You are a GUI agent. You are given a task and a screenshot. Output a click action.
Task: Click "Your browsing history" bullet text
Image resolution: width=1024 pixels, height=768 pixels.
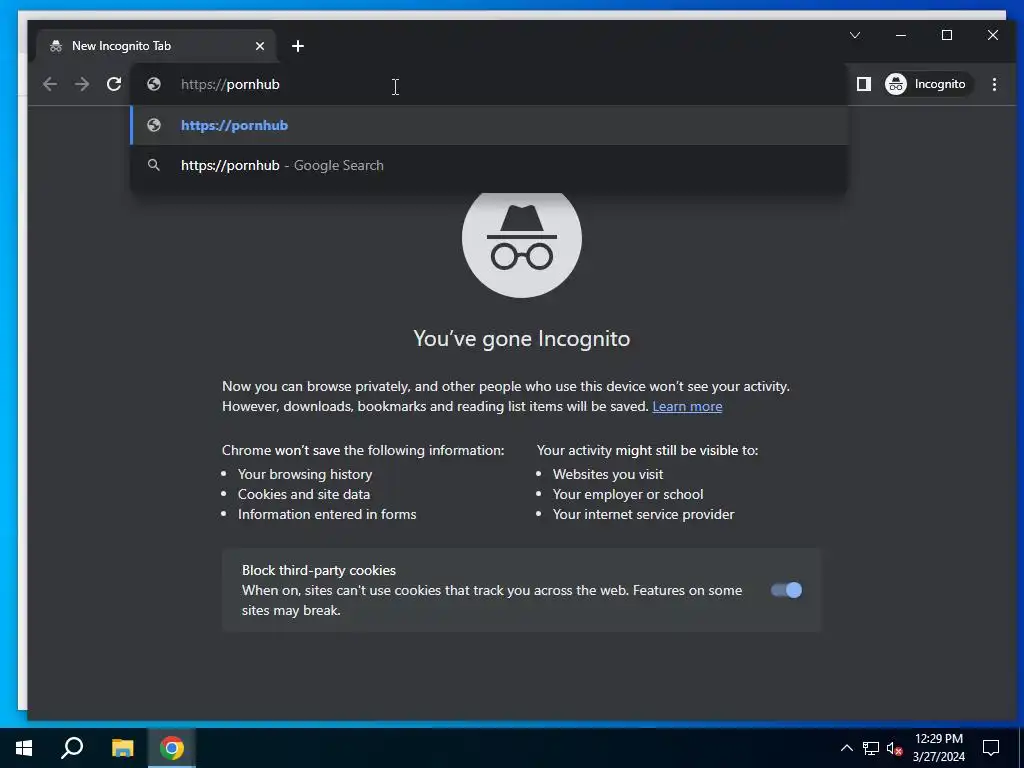click(x=305, y=474)
